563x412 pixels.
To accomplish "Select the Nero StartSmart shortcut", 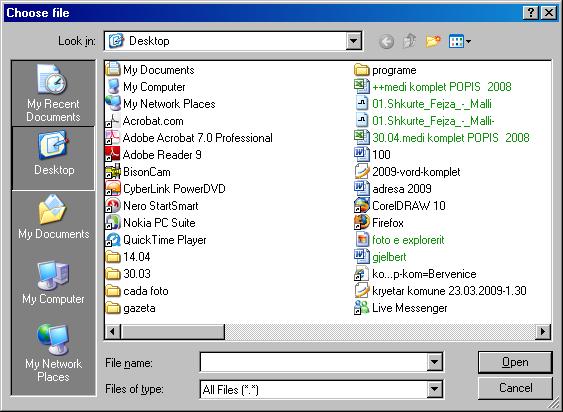I will coord(152,206).
